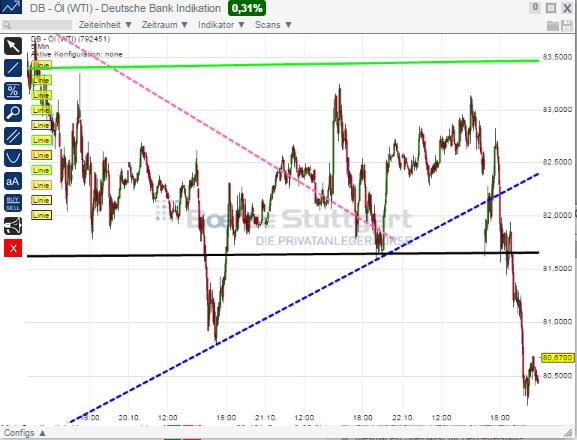Click the 81,0000 price axis label

pyautogui.click(x=557, y=322)
